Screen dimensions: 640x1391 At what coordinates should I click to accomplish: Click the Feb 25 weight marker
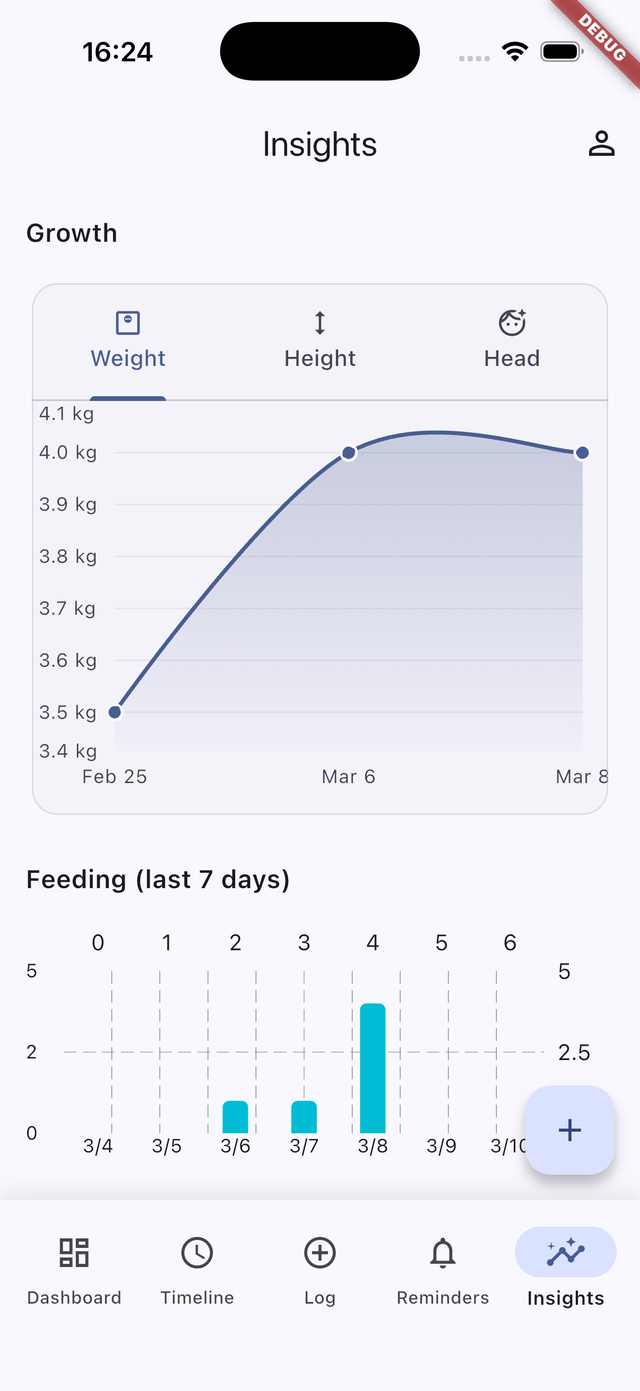tap(115, 711)
